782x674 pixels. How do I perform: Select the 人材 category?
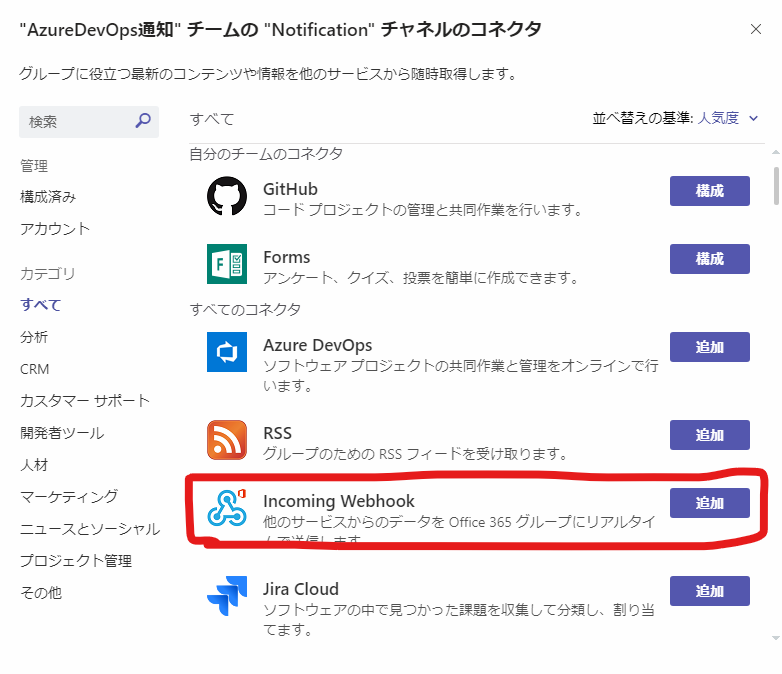click(x=34, y=465)
